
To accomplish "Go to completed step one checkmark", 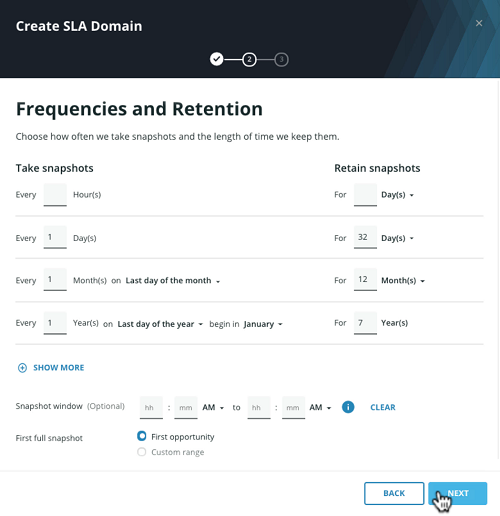I will pyautogui.click(x=217, y=59).
